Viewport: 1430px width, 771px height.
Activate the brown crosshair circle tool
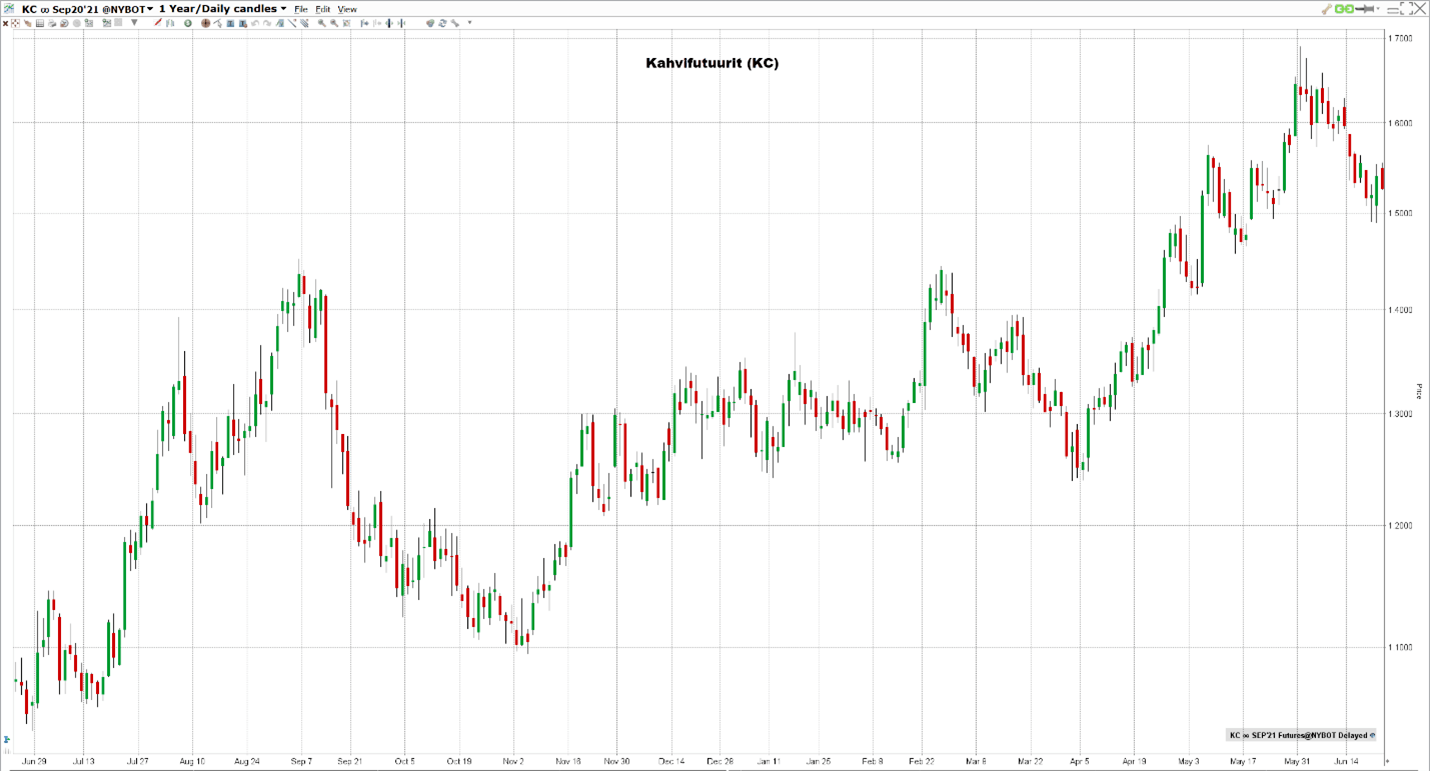206,23
